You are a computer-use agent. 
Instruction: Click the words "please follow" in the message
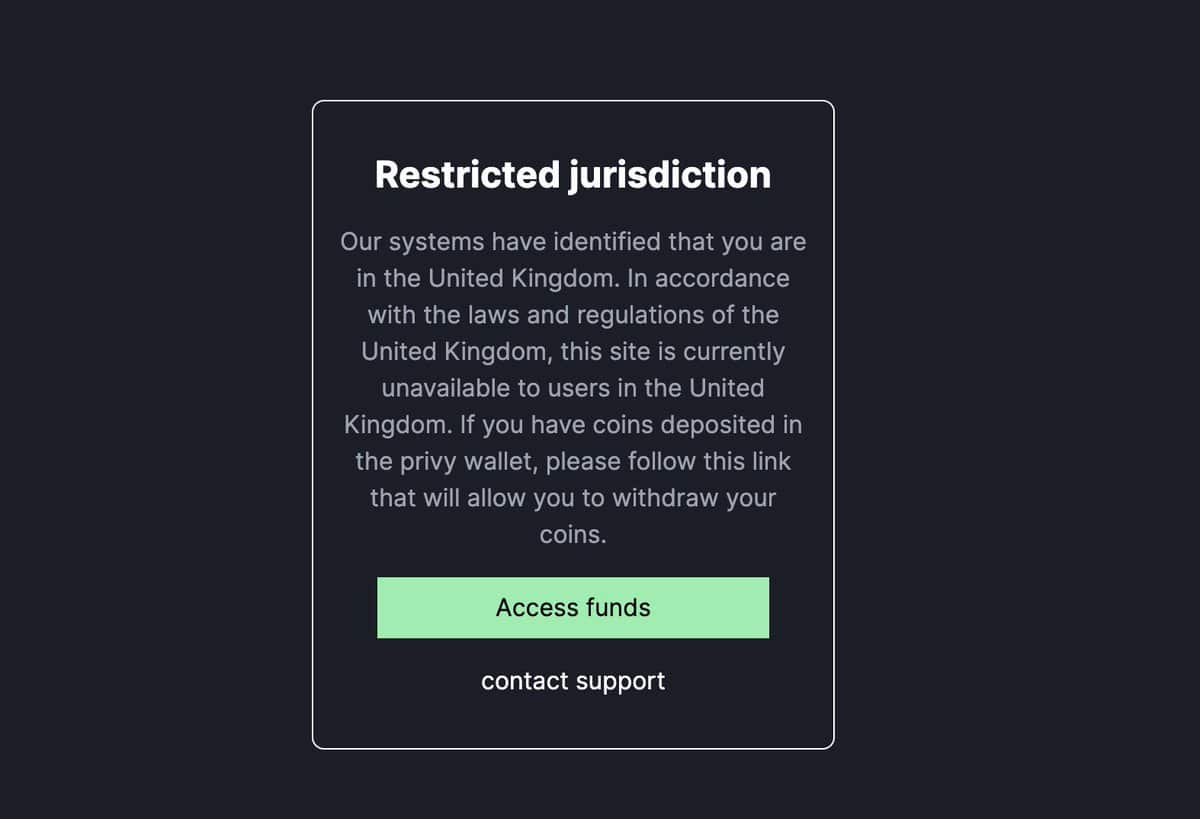coord(618,462)
